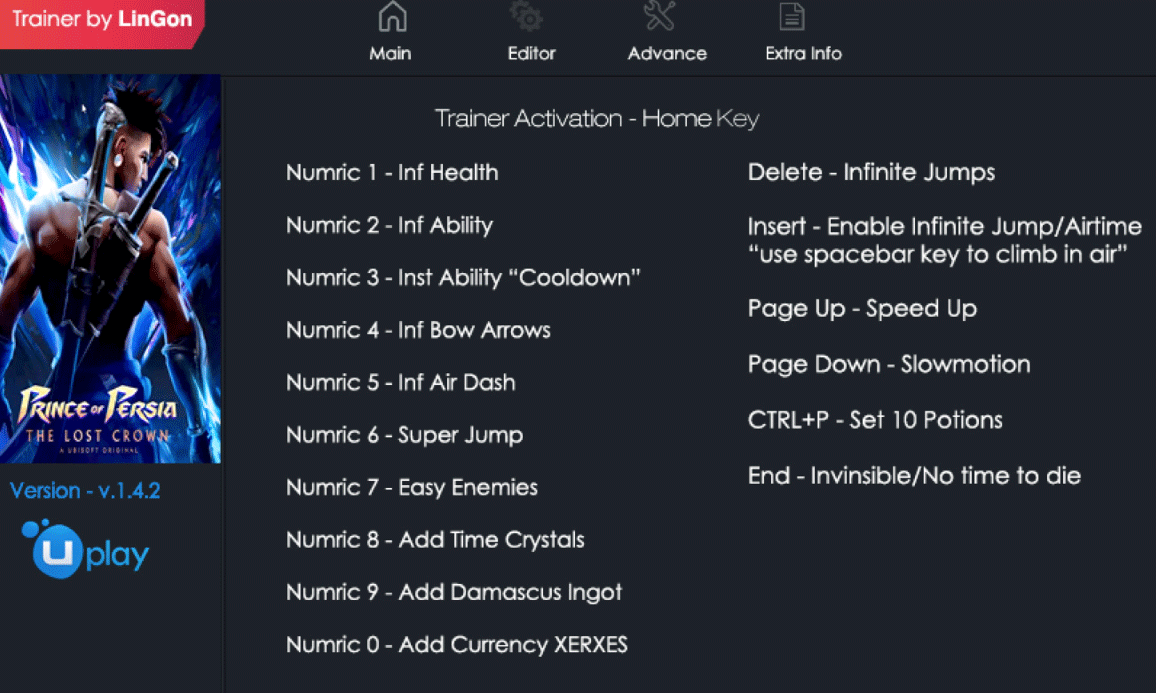Screen dimensions: 1156x693
Task: Enable Numric 2 Inf Ability option
Action: pos(389,225)
